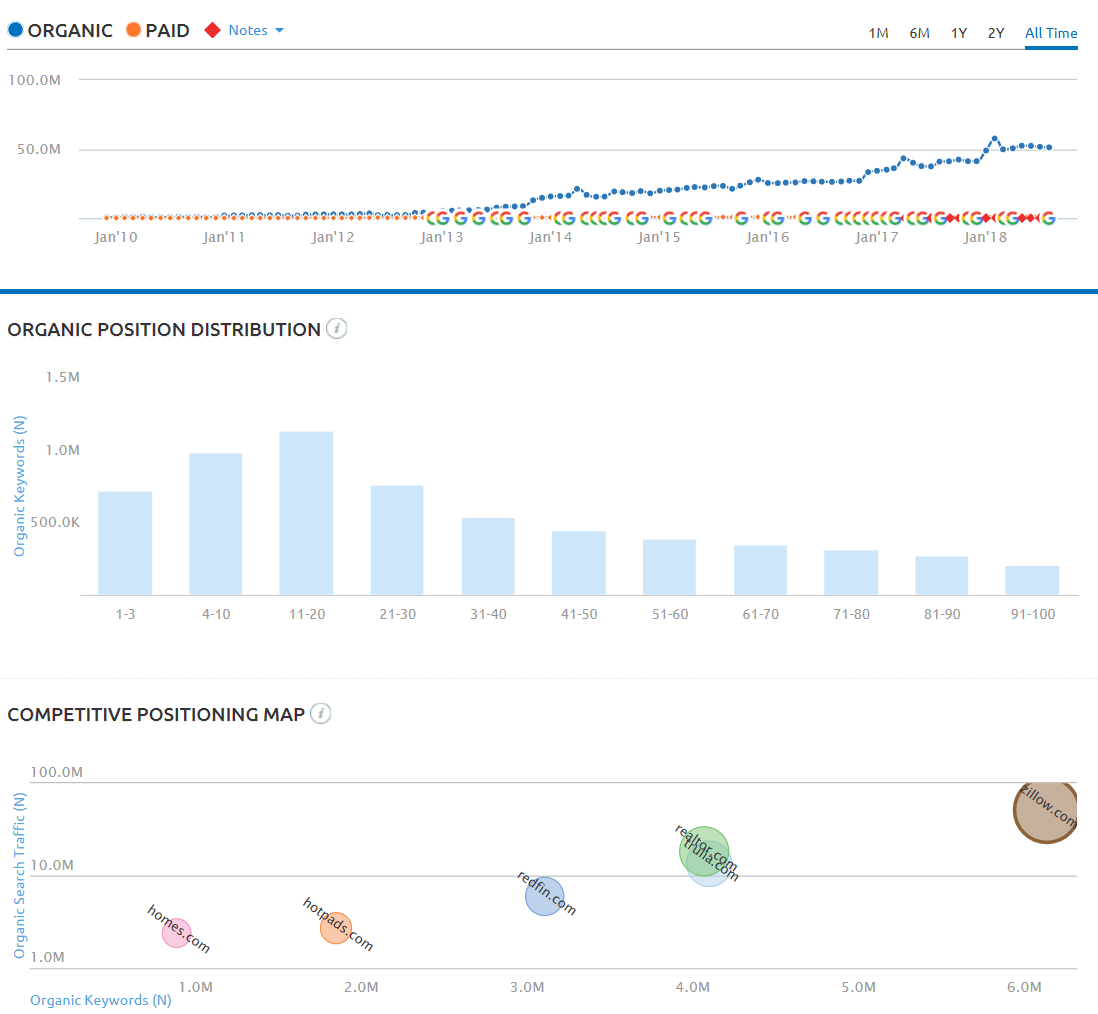Click the ORGANIC POSITION DISTRIBUTION heading
The height and width of the screenshot is (1014, 1098).
tap(164, 329)
